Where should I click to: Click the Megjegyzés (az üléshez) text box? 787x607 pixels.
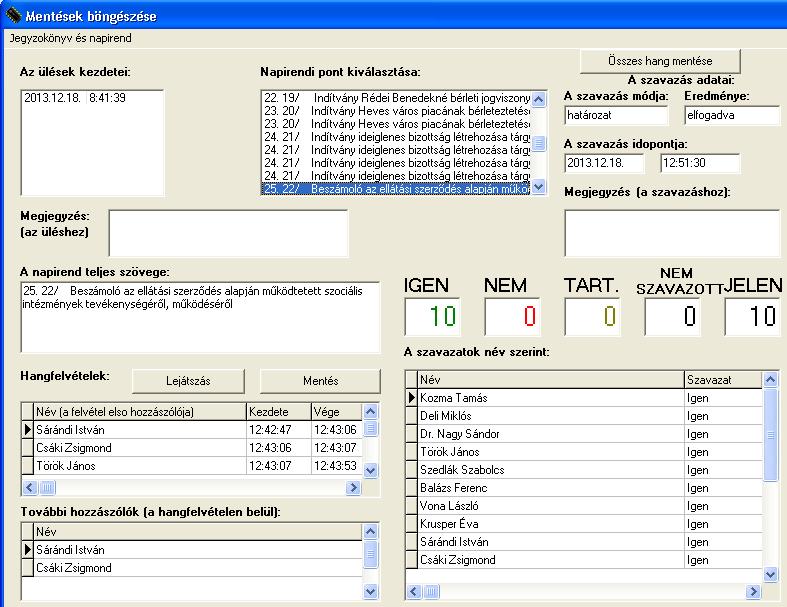click(228, 233)
